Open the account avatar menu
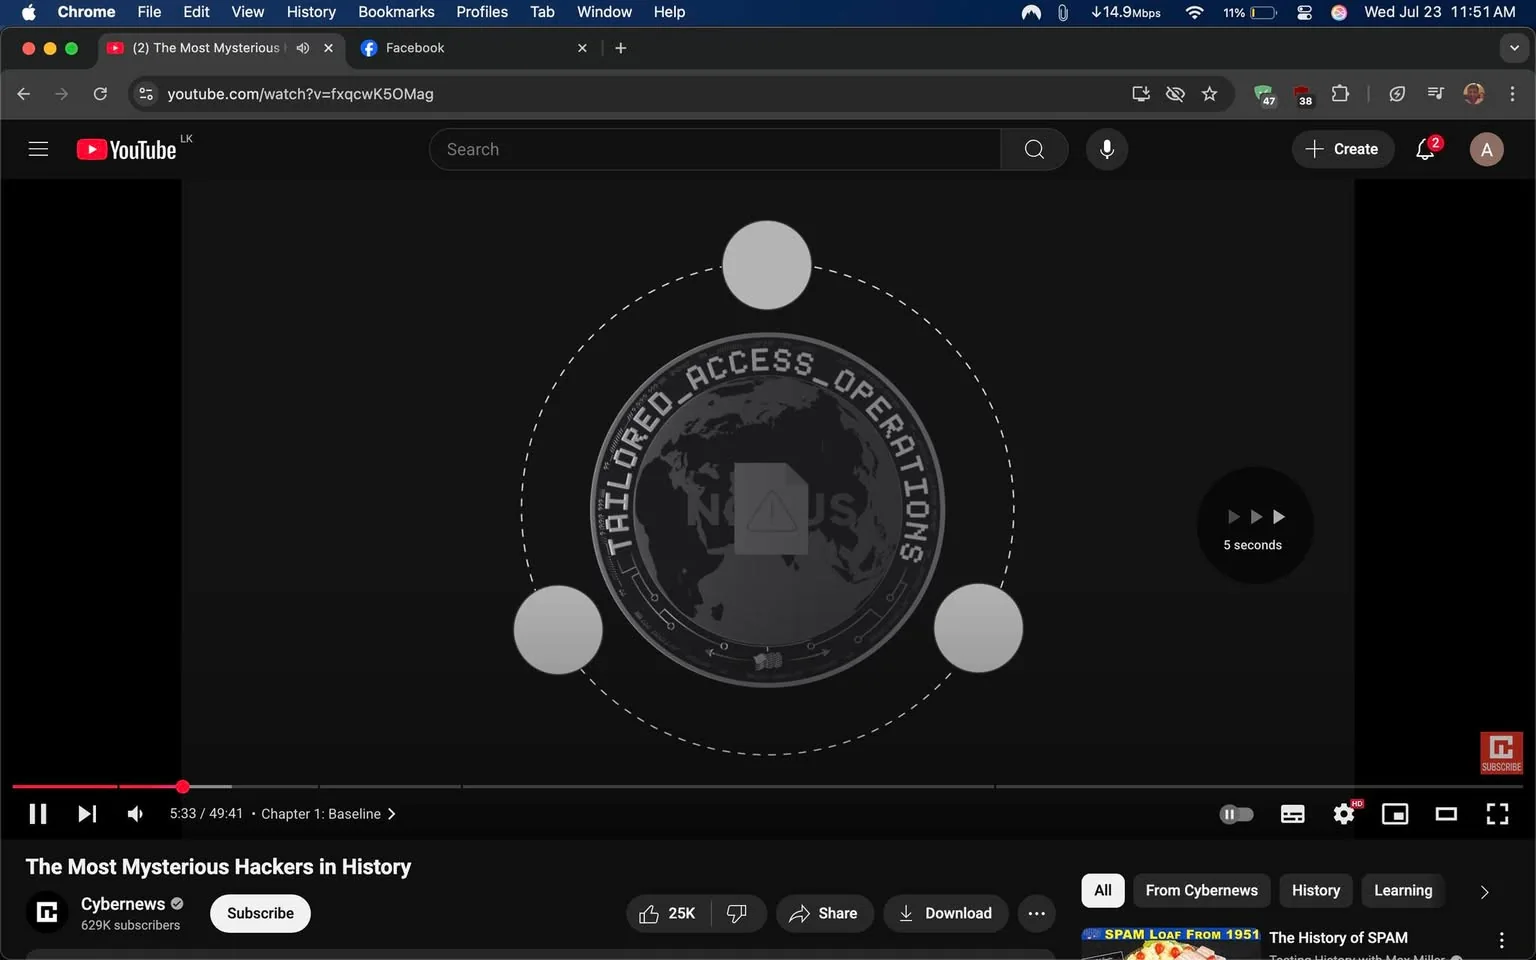1536x960 pixels. (1487, 149)
